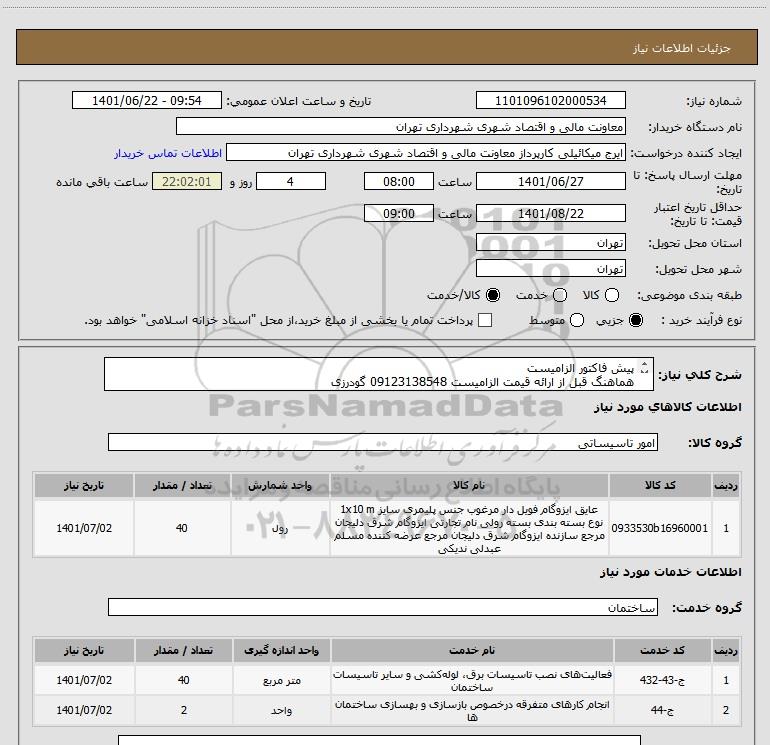Click the electrical installation service name cell

click(472, 681)
